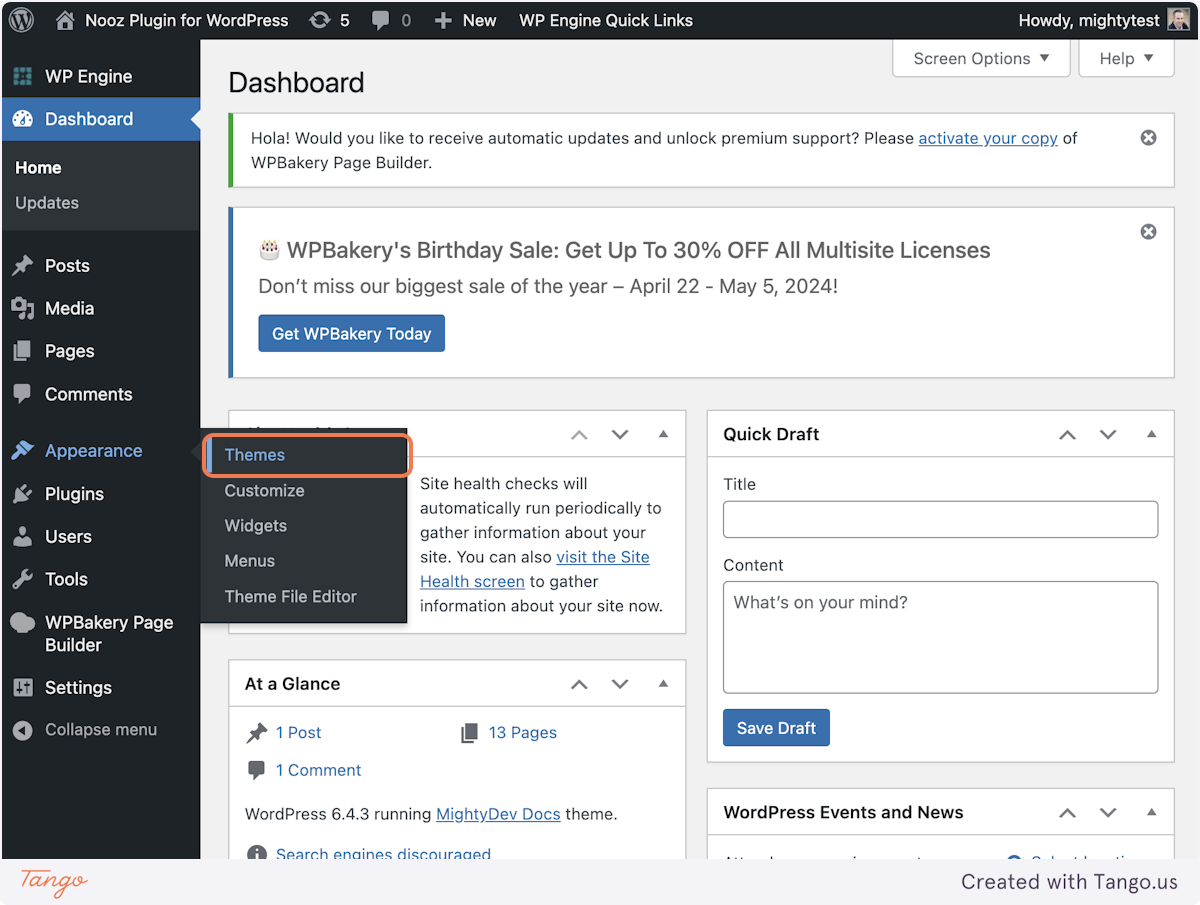Click the Get WPBakery Today button
The height and width of the screenshot is (905, 1200).
point(351,334)
